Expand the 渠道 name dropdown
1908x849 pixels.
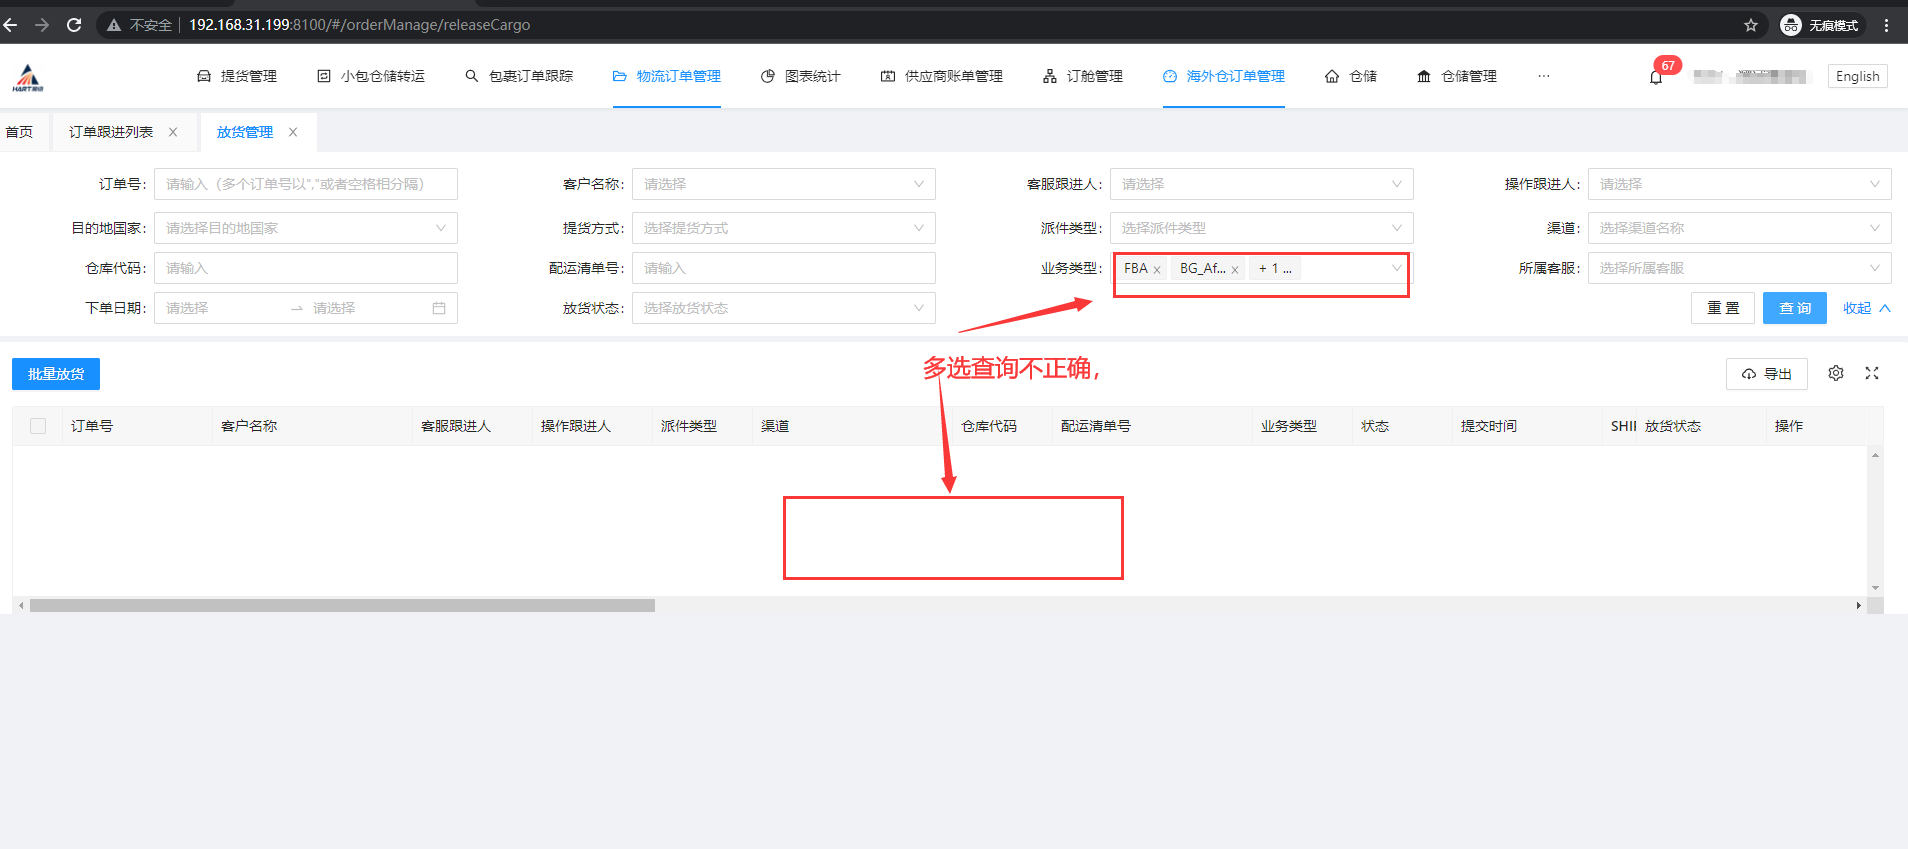pos(1739,228)
